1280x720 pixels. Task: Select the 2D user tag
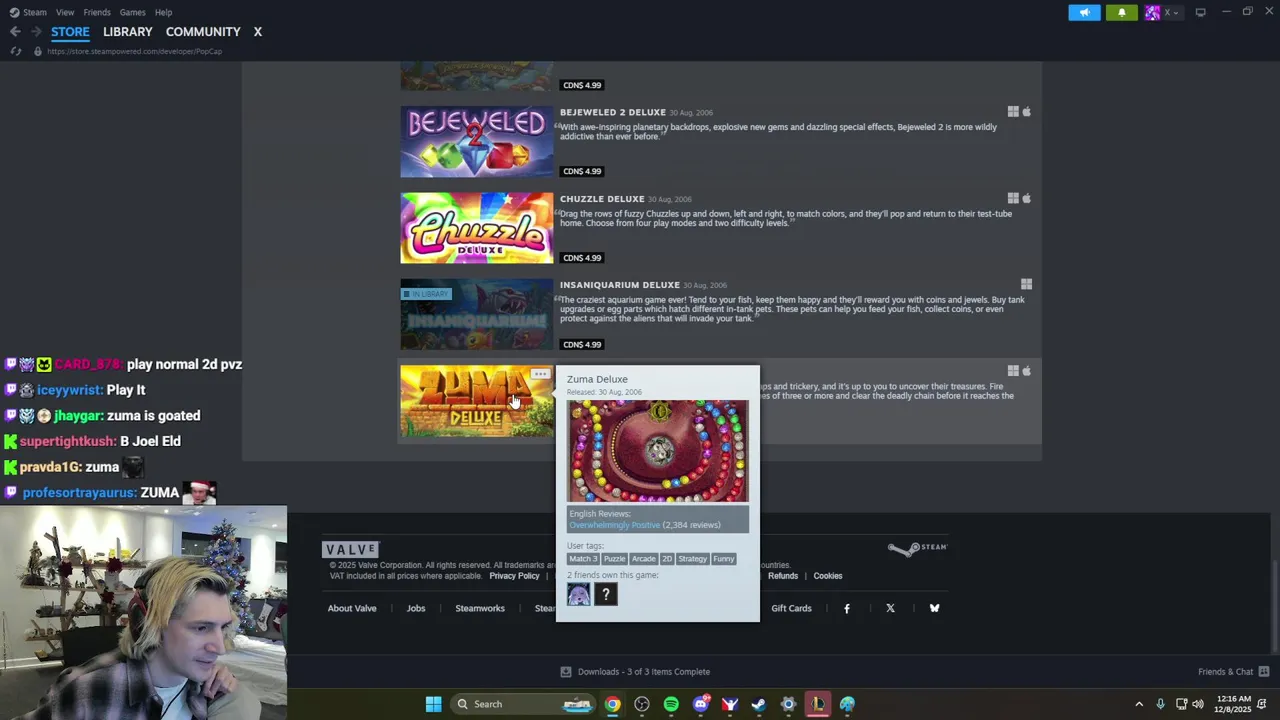click(x=667, y=559)
